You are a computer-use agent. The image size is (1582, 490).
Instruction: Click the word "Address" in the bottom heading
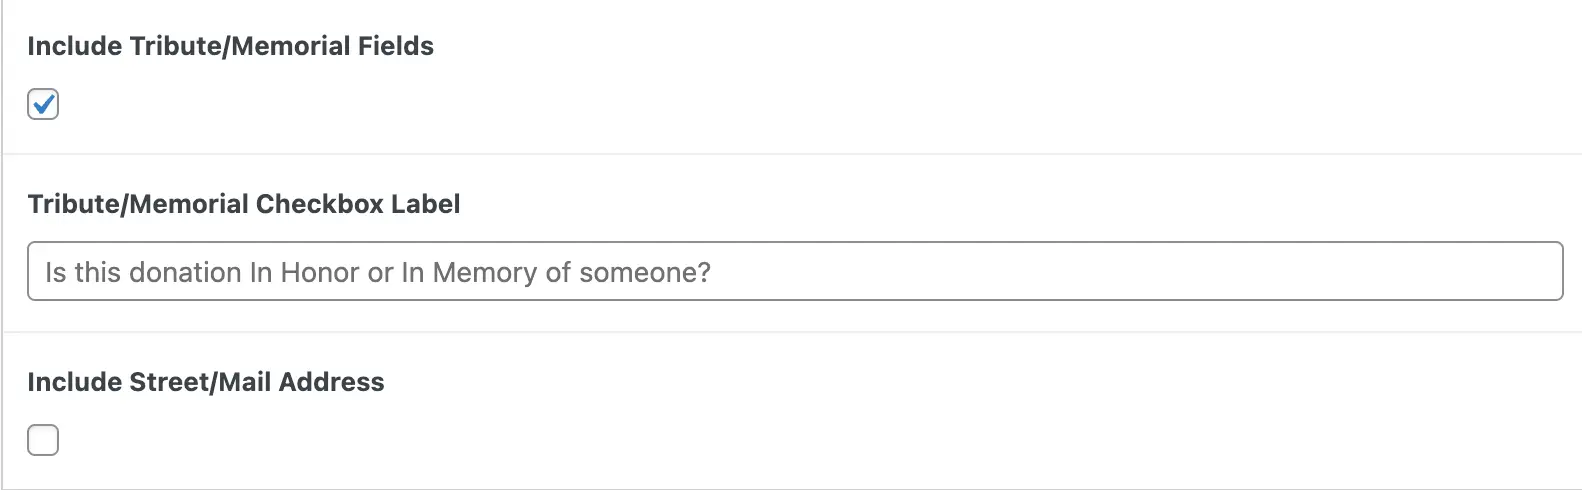332,382
